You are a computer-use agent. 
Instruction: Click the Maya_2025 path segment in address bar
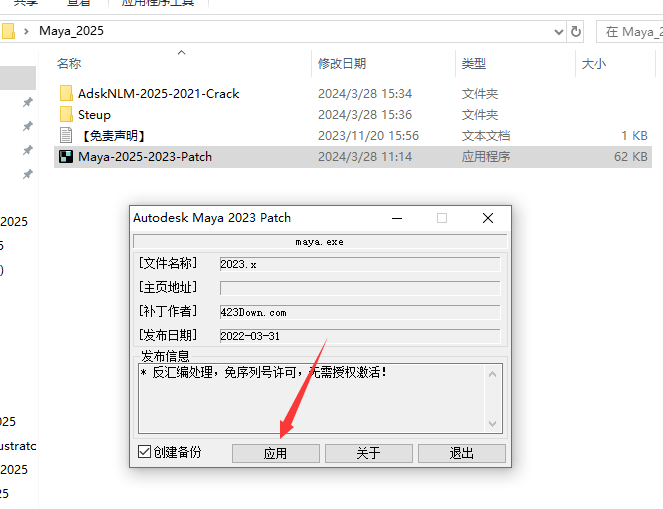pyautogui.click(x=71, y=31)
